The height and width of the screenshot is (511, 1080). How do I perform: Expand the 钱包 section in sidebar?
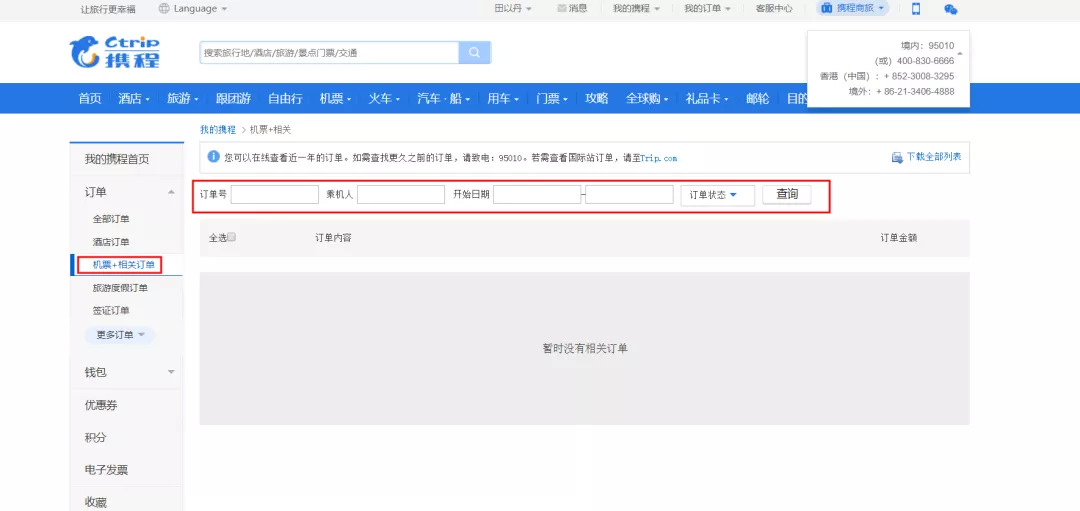[171, 372]
